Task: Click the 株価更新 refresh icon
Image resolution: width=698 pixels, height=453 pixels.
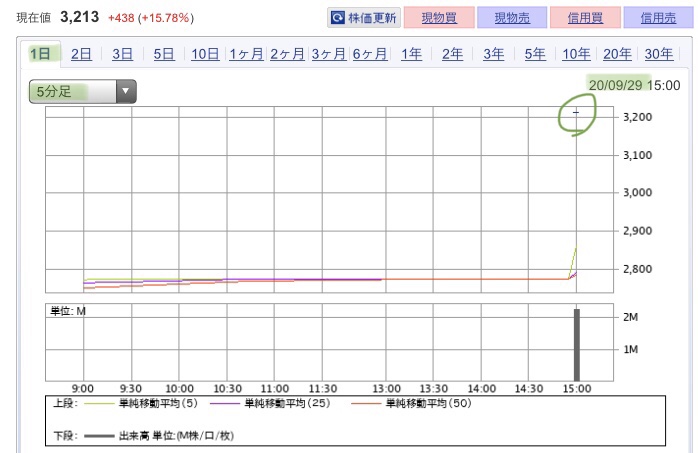Action: pyautogui.click(x=338, y=18)
